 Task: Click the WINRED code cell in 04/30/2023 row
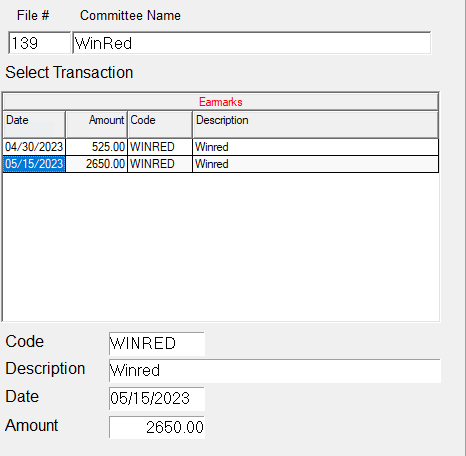(160, 147)
